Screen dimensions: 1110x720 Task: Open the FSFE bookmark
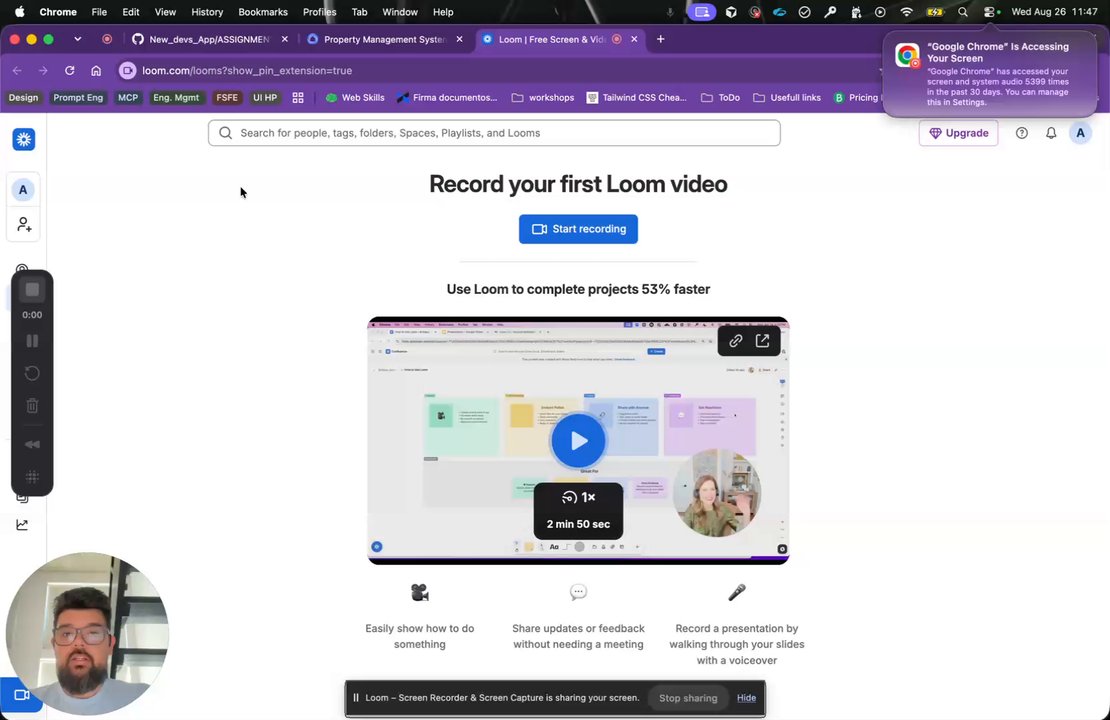(227, 98)
